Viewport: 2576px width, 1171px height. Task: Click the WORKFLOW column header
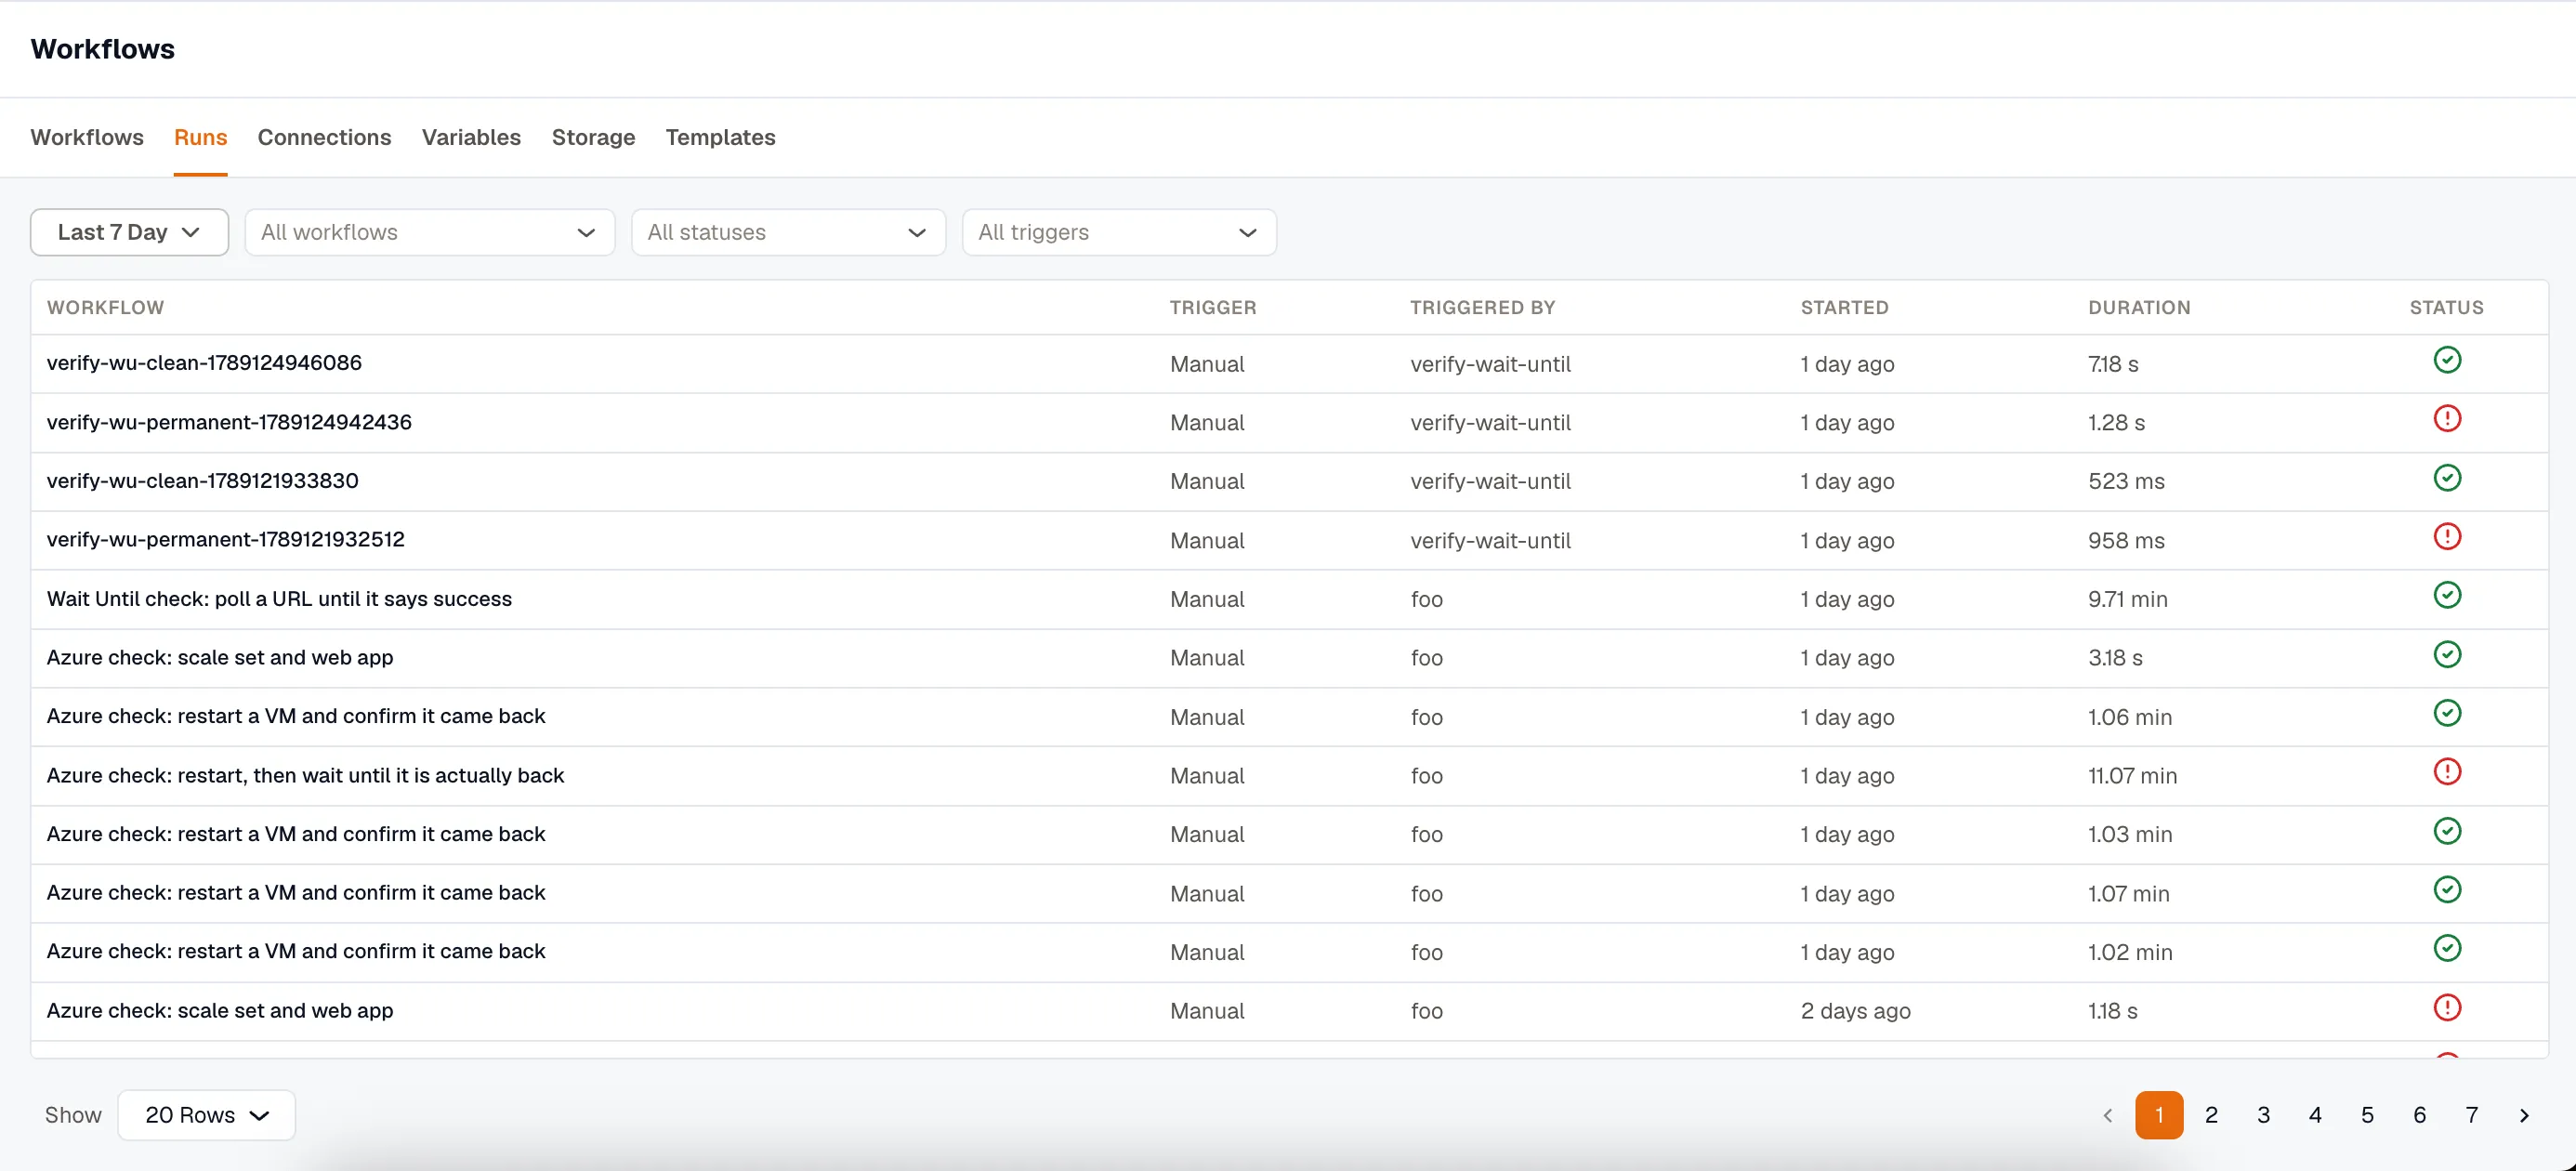click(x=105, y=307)
